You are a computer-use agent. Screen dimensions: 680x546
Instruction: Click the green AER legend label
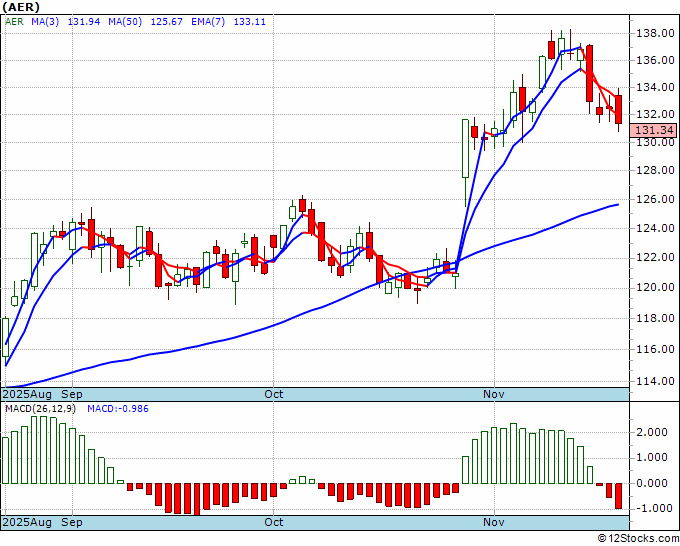coord(14,22)
